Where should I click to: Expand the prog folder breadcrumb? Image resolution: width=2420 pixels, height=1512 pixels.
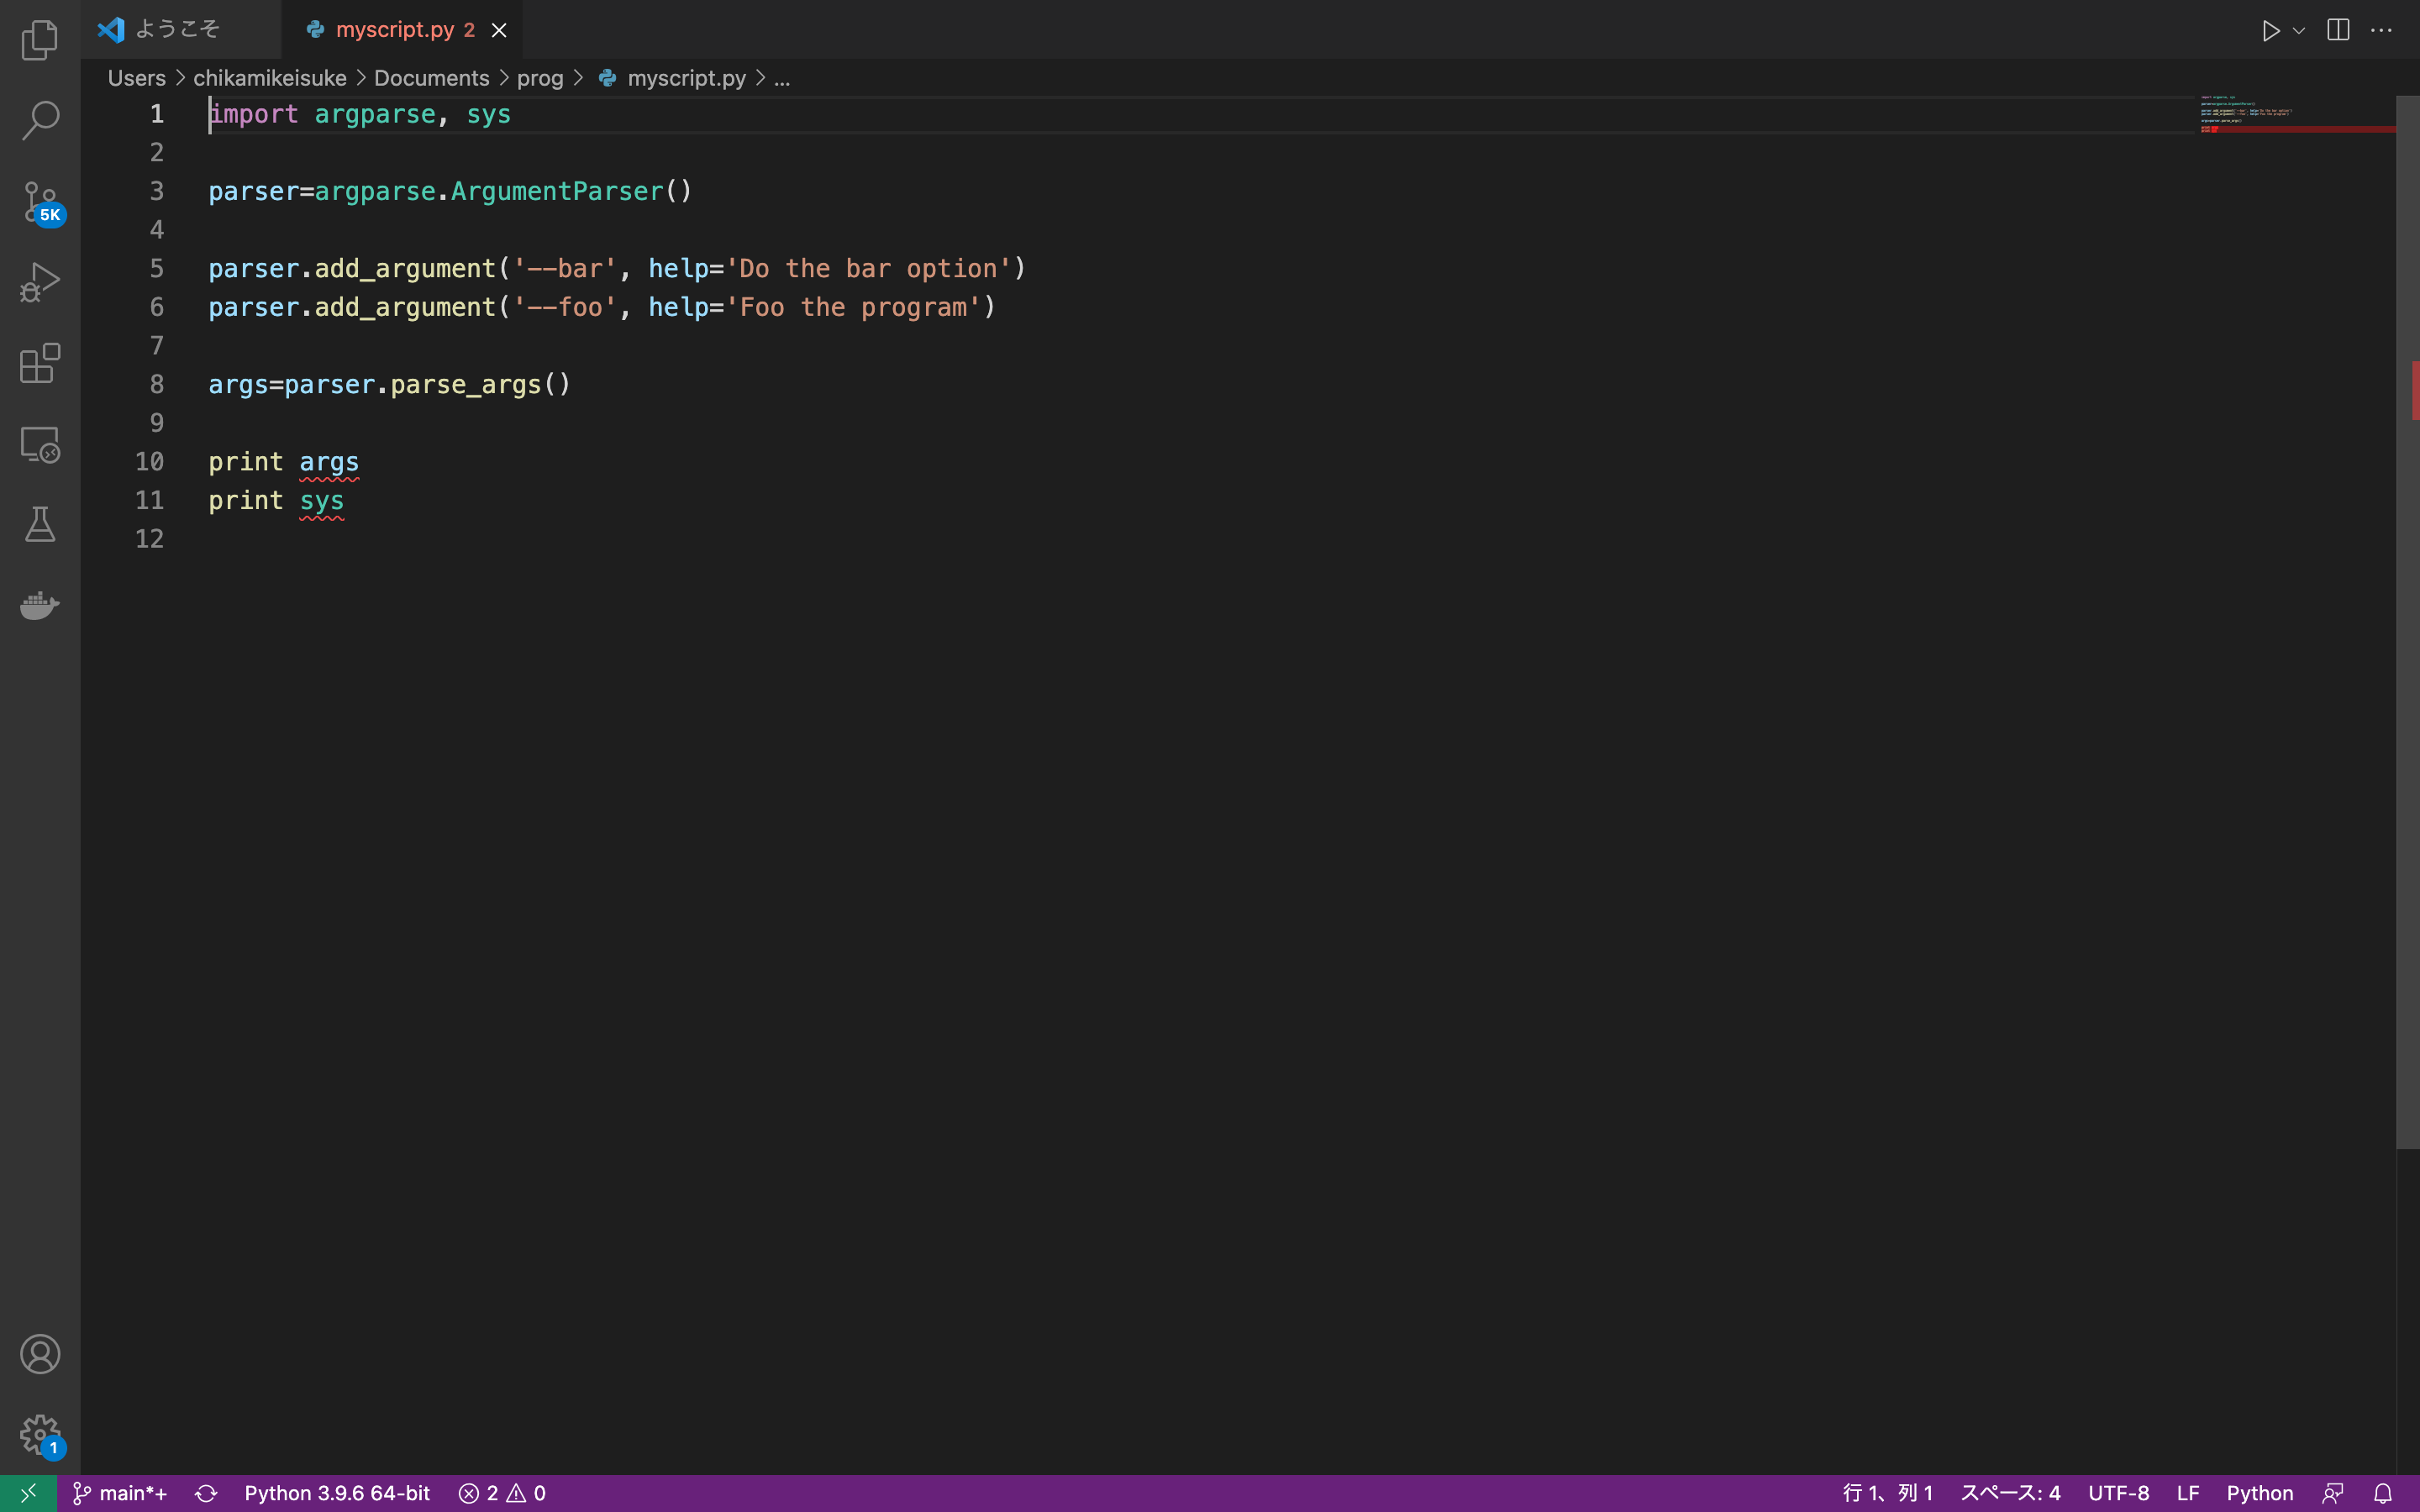pyautogui.click(x=540, y=78)
